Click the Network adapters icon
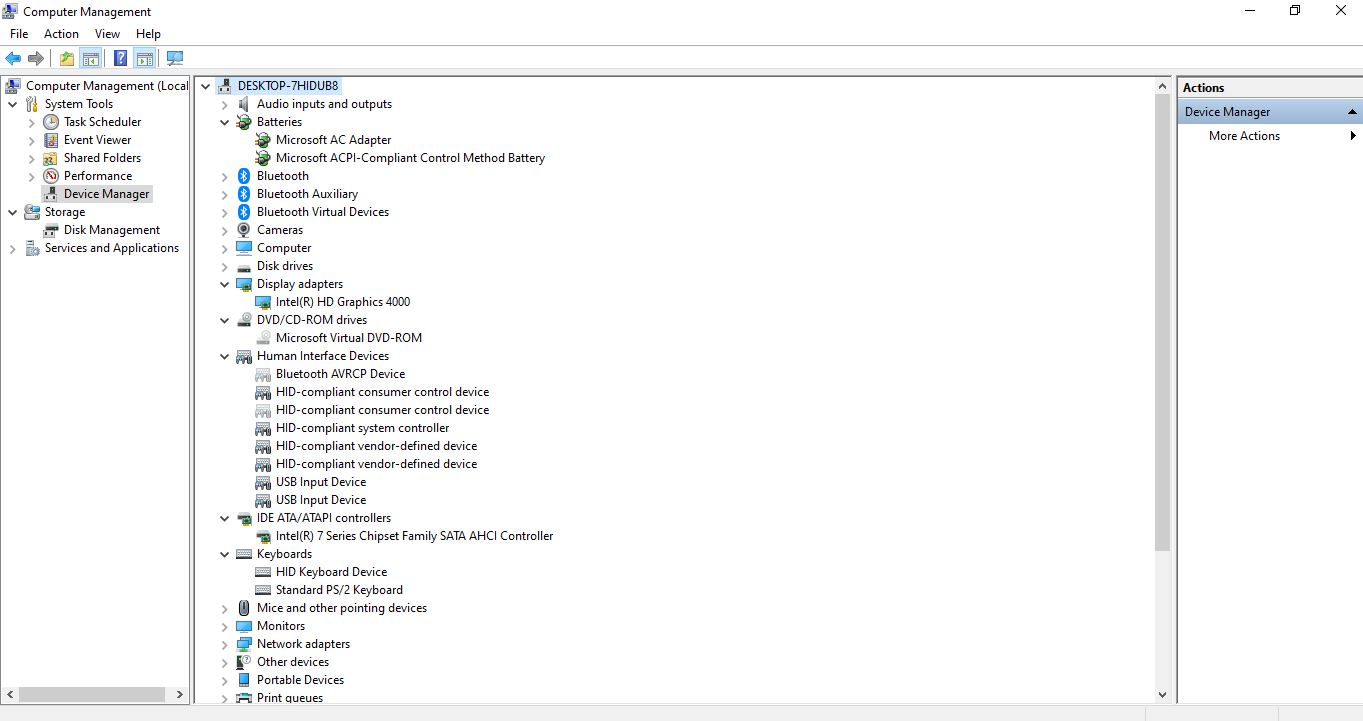This screenshot has height=721, width=1363. [x=244, y=644]
